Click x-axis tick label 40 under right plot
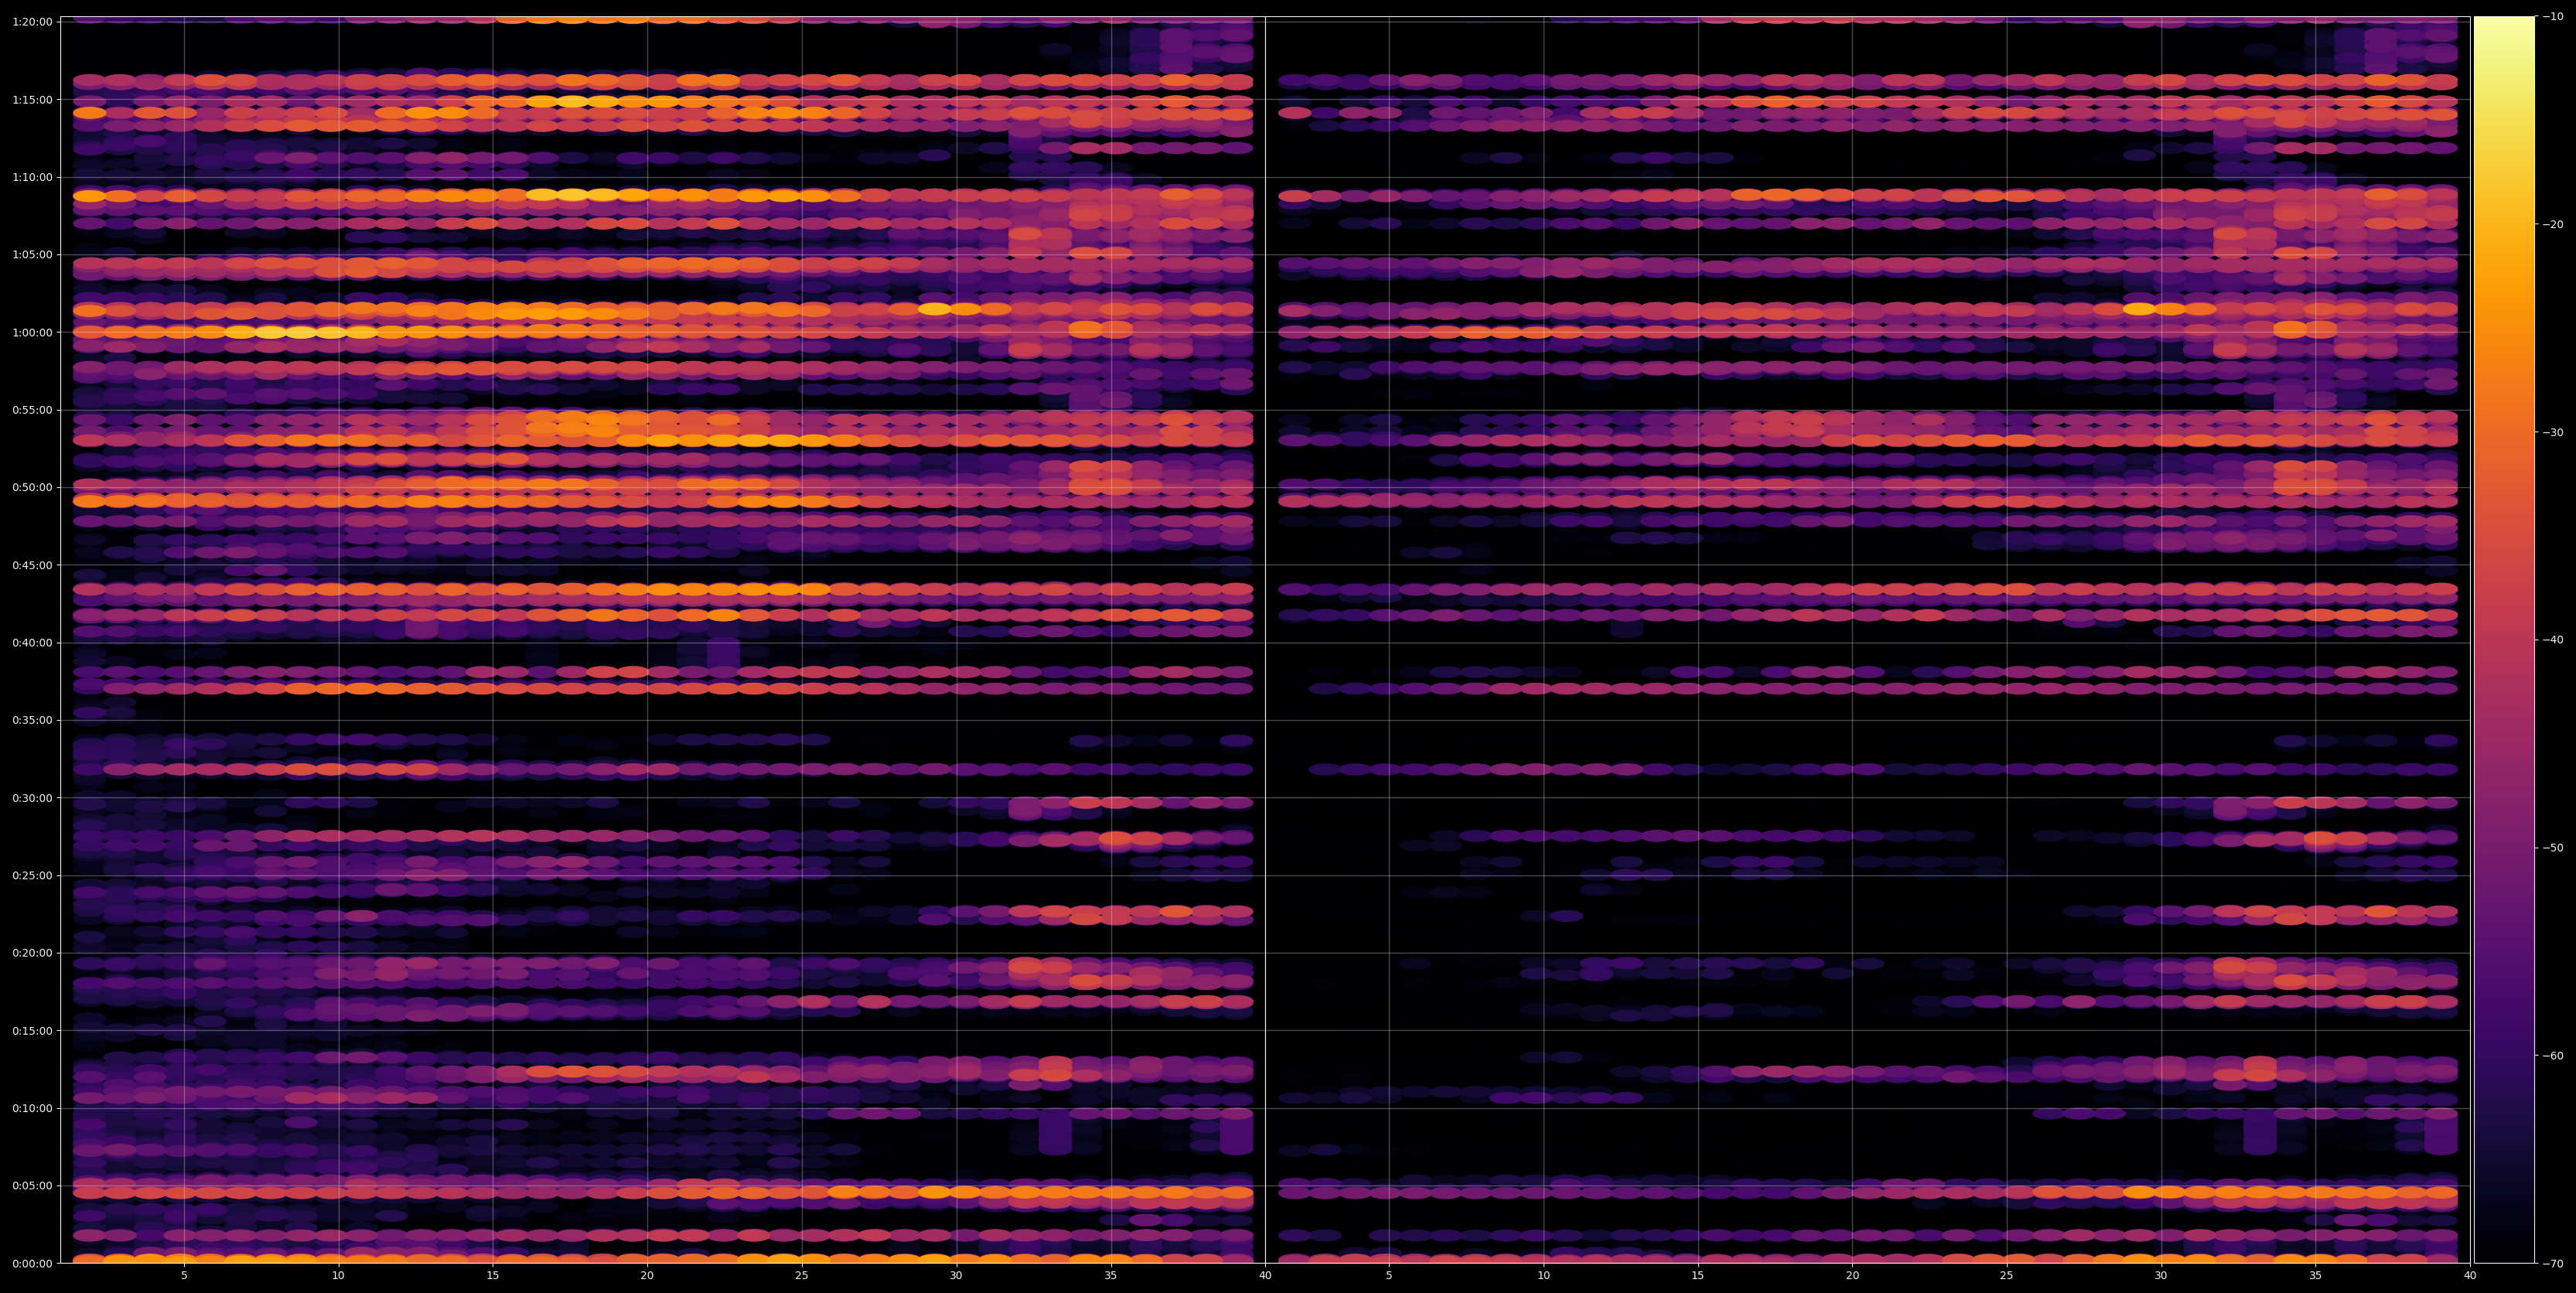Viewport: 2576px width, 1293px height. [x=2470, y=1276]
